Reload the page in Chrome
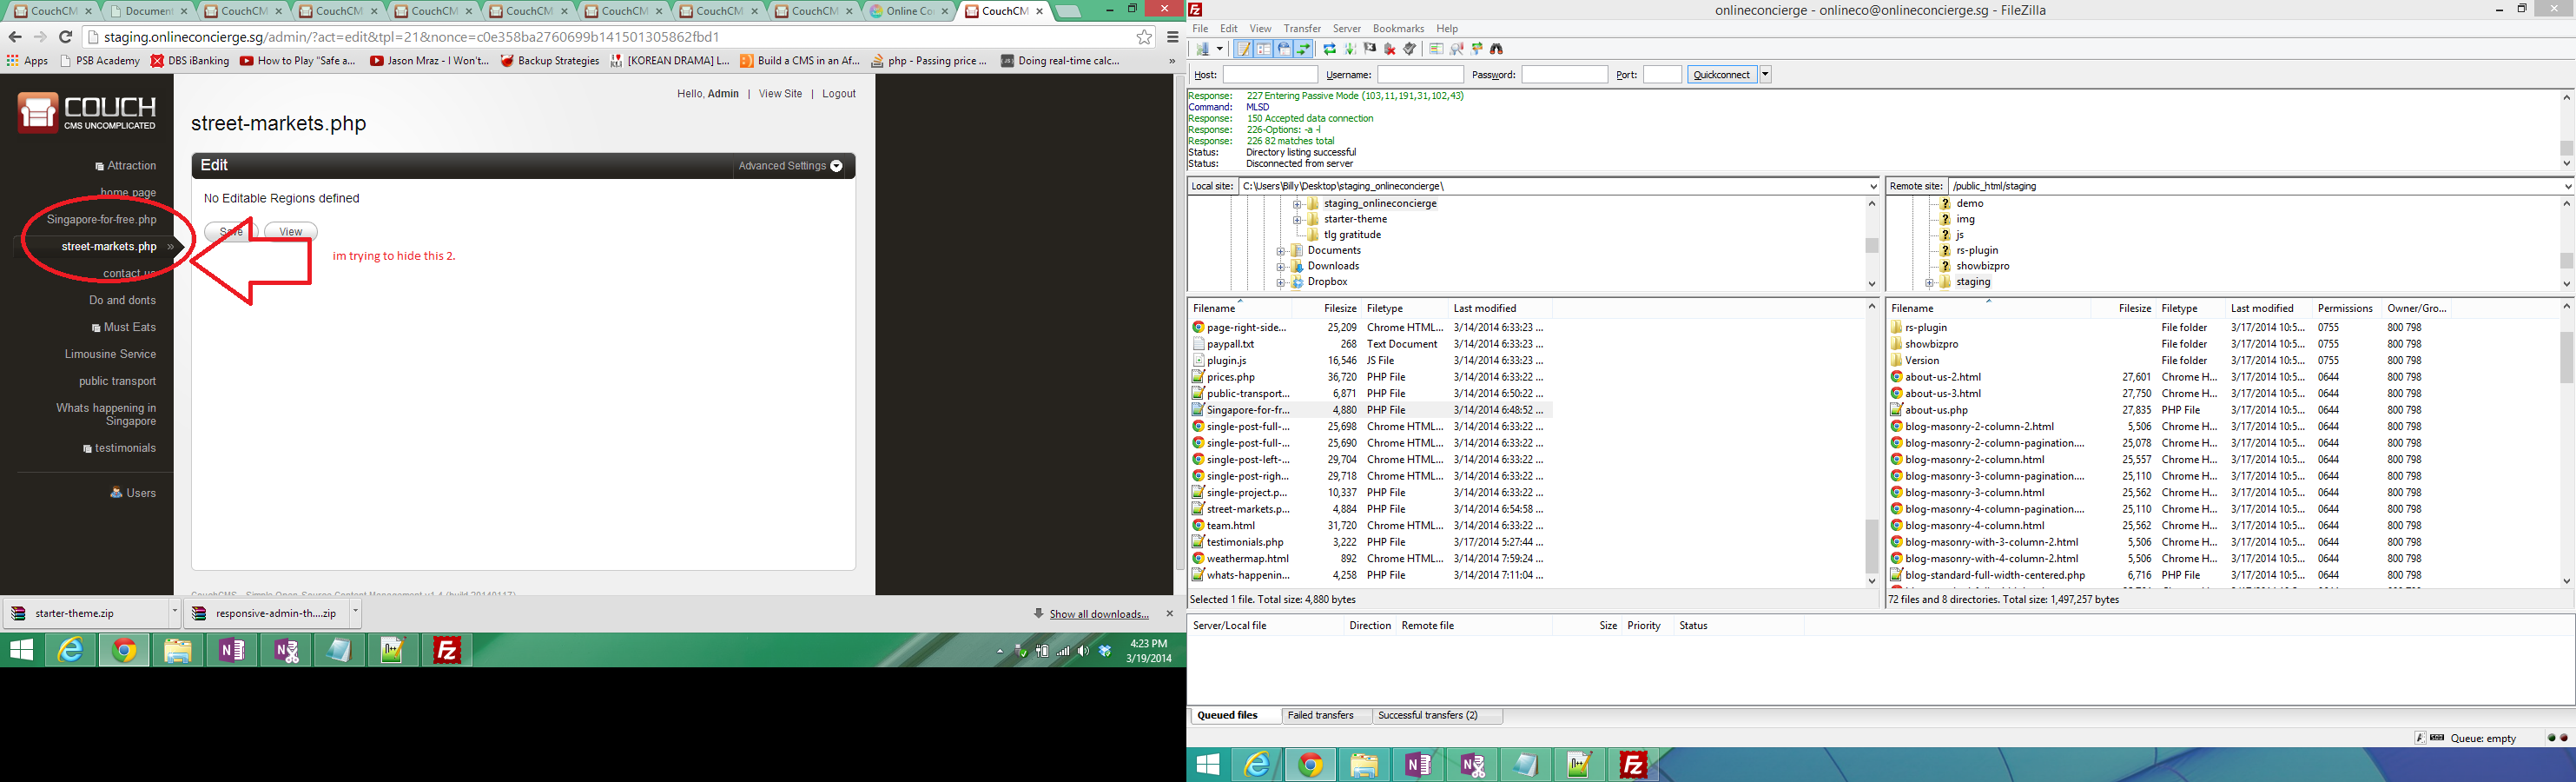Viewport: 2576px width, 782px height. [x=66, y=37]
